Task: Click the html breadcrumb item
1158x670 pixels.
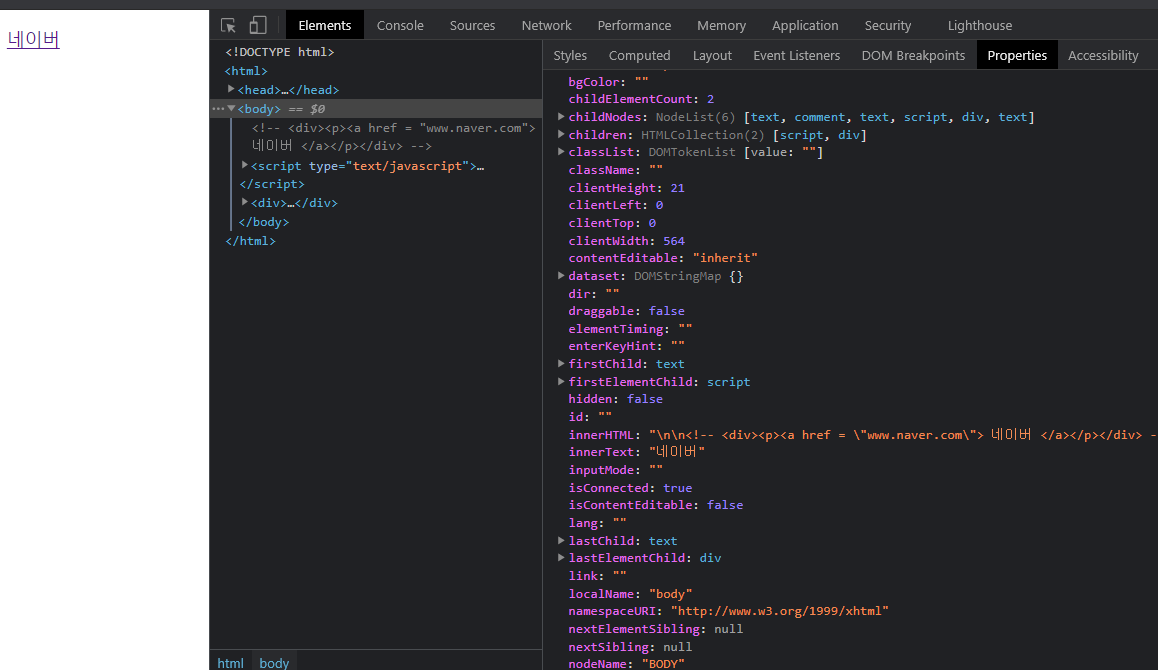Action: [x=230, y=663]
